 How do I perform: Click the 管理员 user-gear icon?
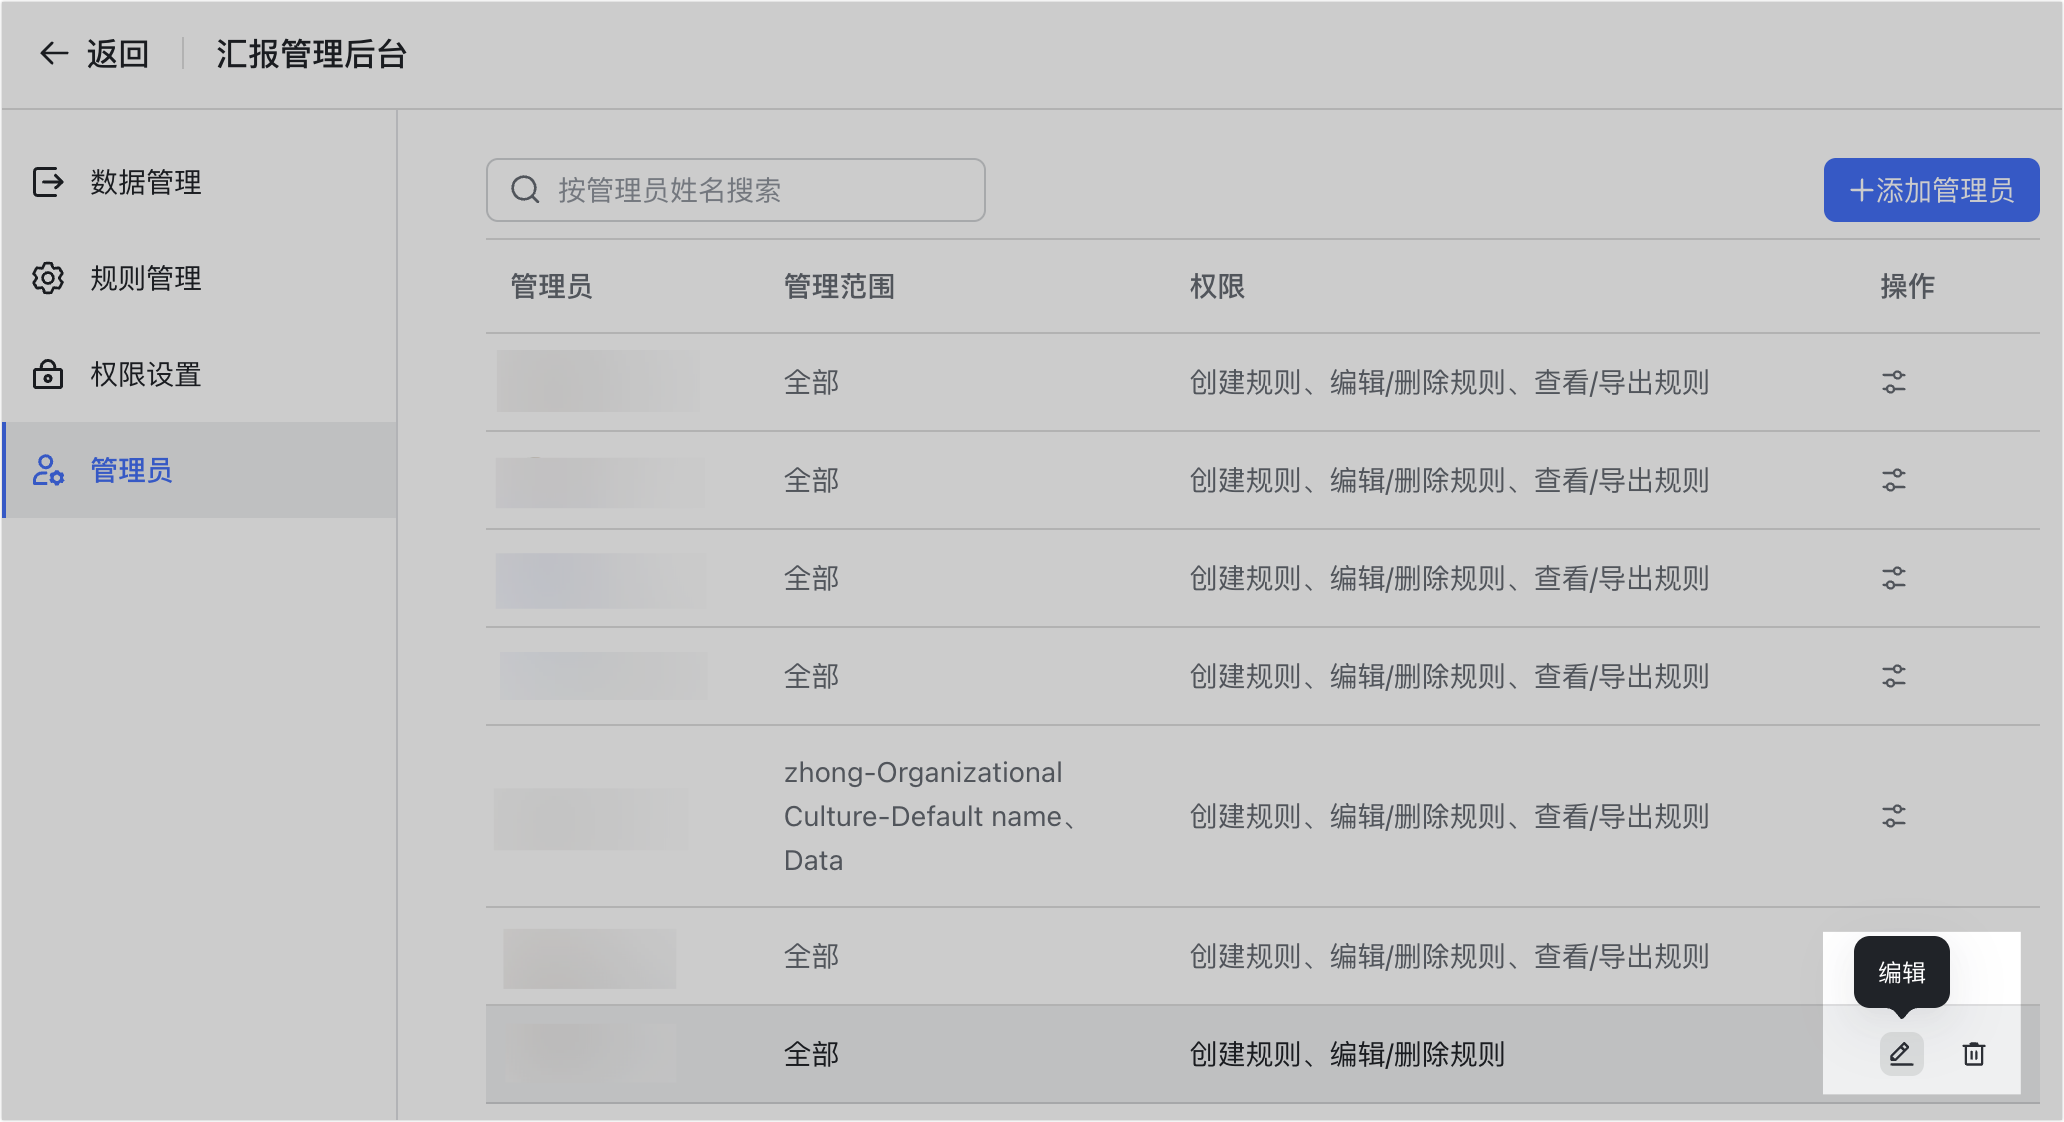click(x=48, y=470)
